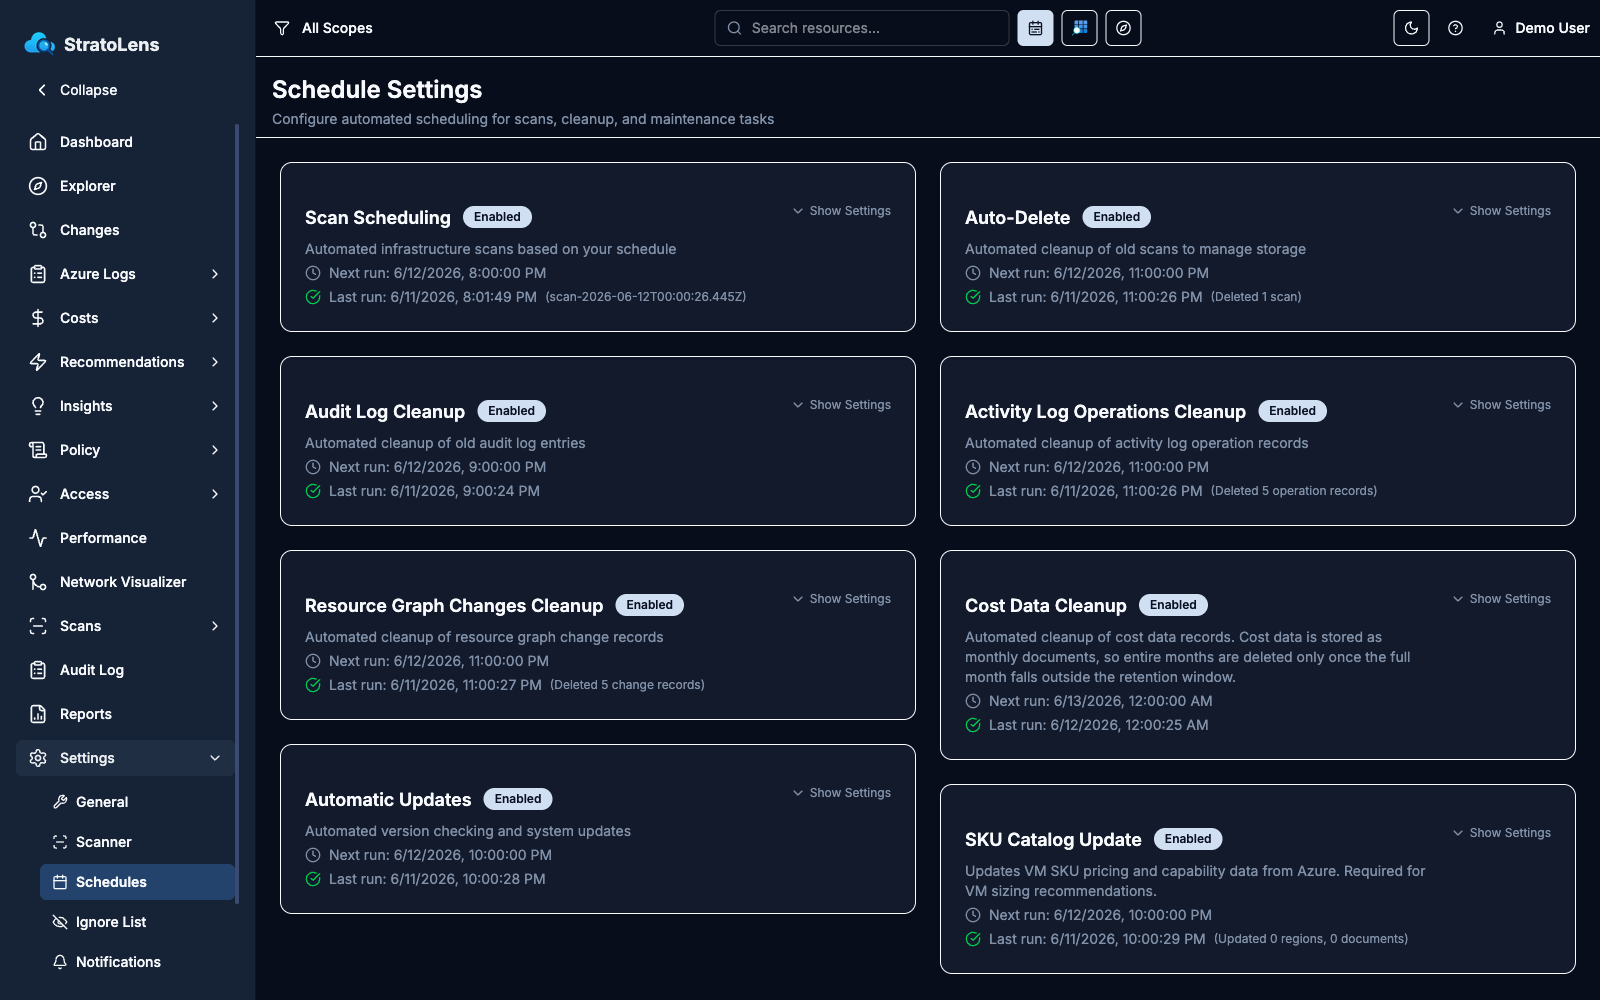Expand the Insights chevron
The width and height of the screenshot is (1600, 1000).
(x=215, y=406)
